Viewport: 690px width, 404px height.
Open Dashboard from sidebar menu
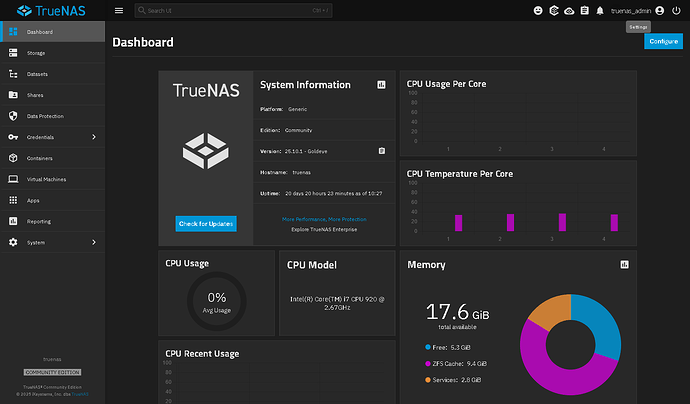tap(53, 32)
